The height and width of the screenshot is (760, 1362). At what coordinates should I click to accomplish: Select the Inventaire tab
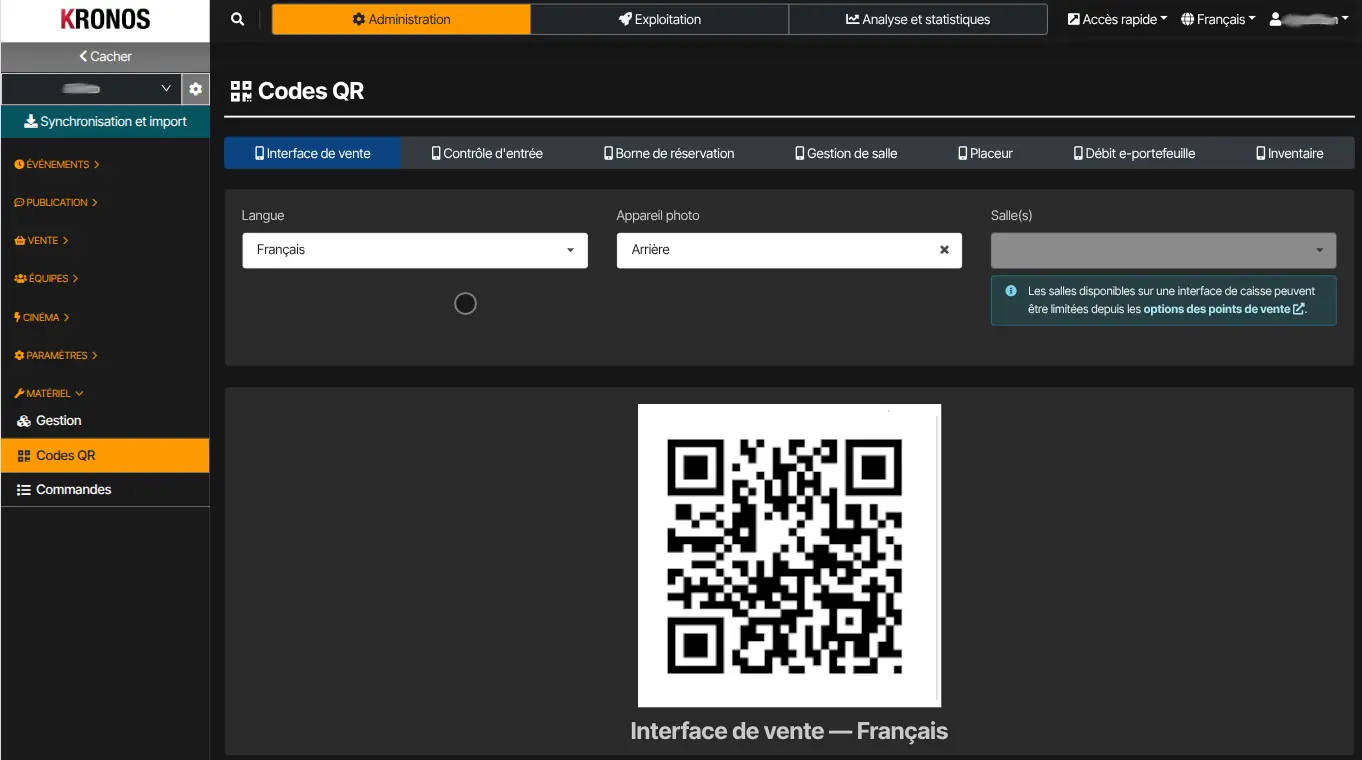click(x=1290, y=153)
